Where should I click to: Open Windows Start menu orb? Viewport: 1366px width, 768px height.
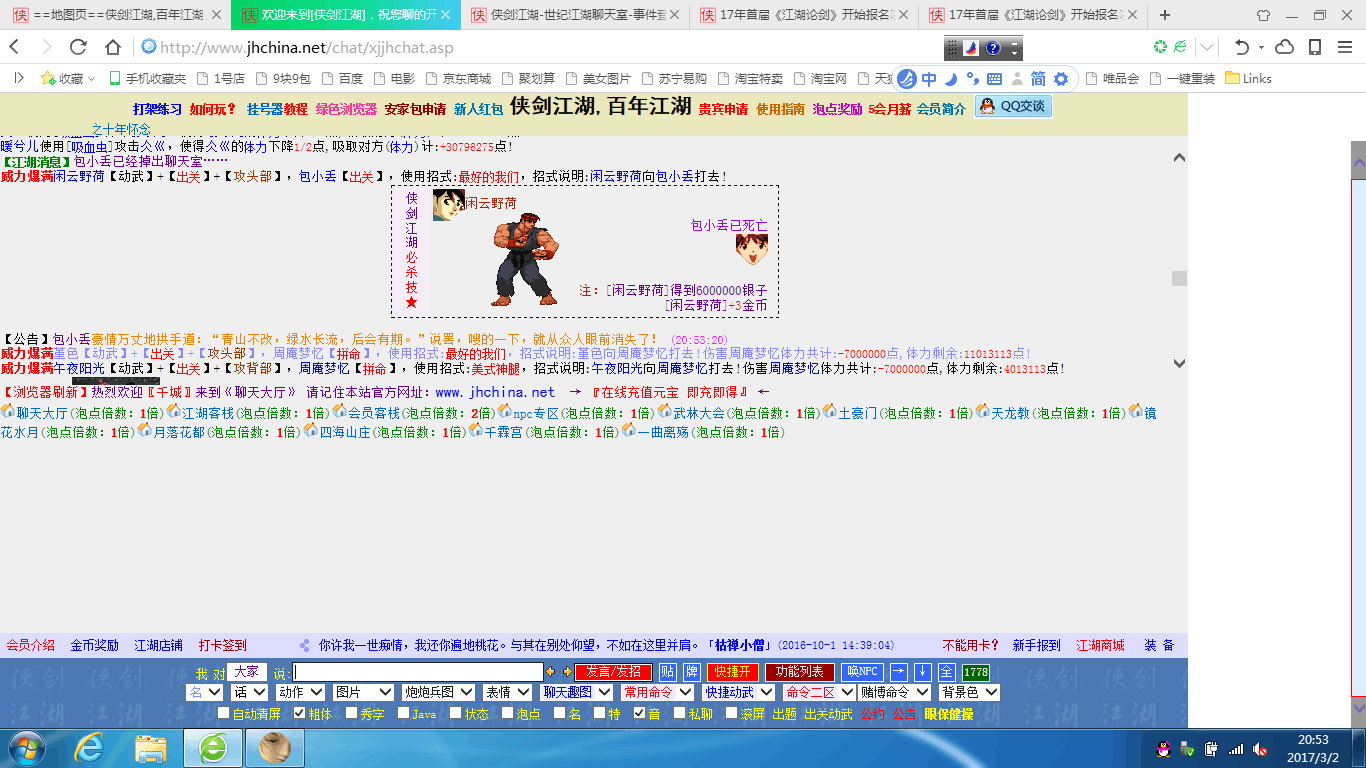pyautogui.click(x=27, y=747)
